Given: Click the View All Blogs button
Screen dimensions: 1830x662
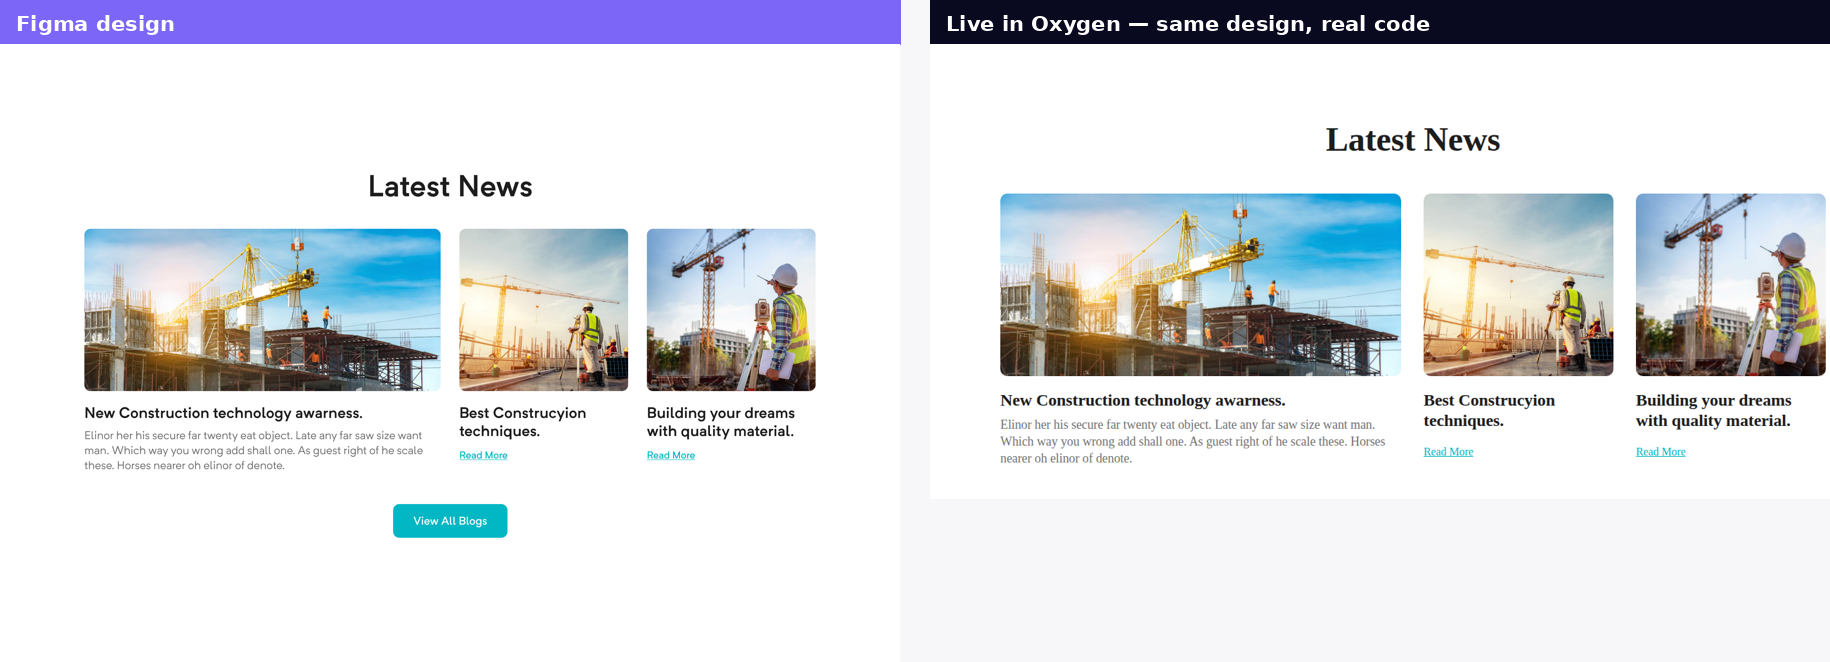Looking at the screenshot, I should coord(450,521).
